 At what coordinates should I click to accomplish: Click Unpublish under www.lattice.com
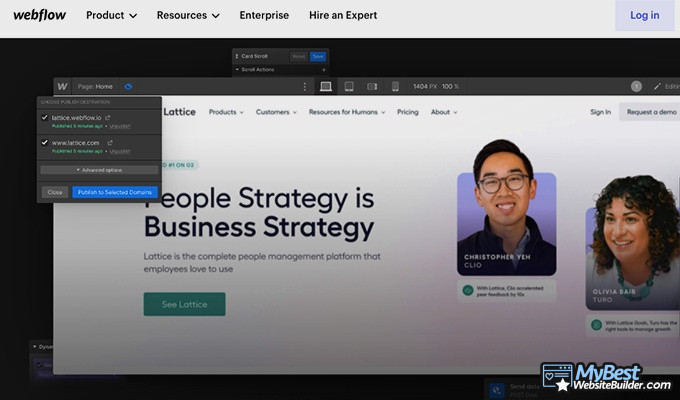point(120,151)
